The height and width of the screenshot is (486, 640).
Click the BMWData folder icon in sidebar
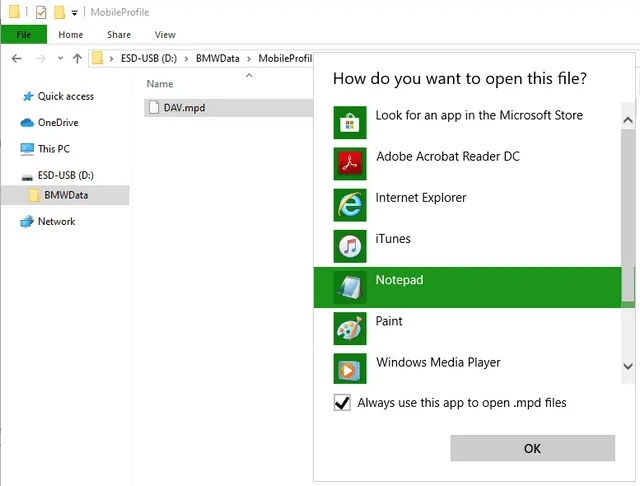(34, 195)
